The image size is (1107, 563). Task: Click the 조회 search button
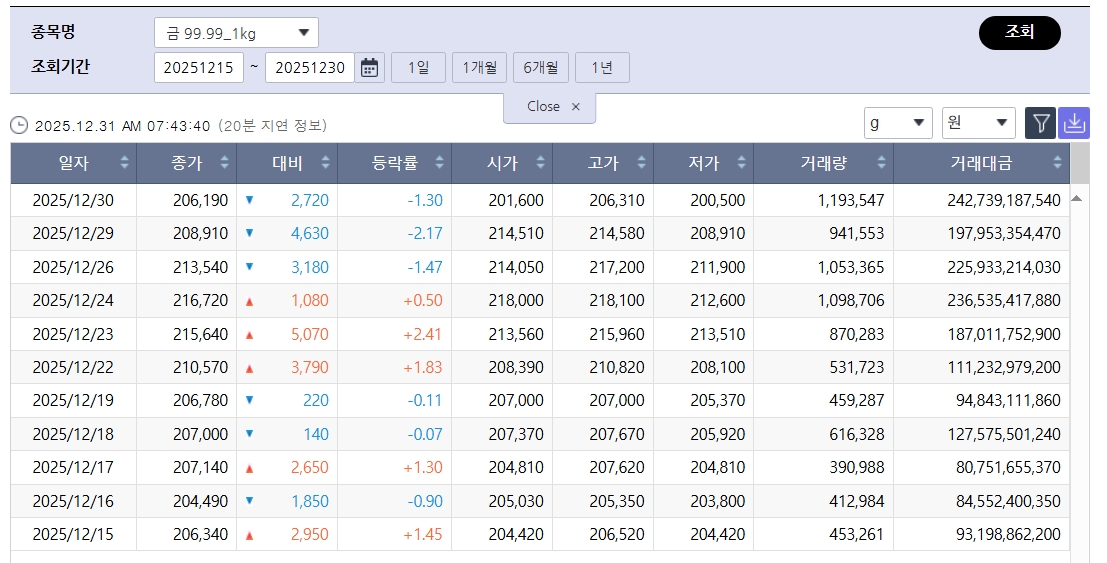(1019, 32)
